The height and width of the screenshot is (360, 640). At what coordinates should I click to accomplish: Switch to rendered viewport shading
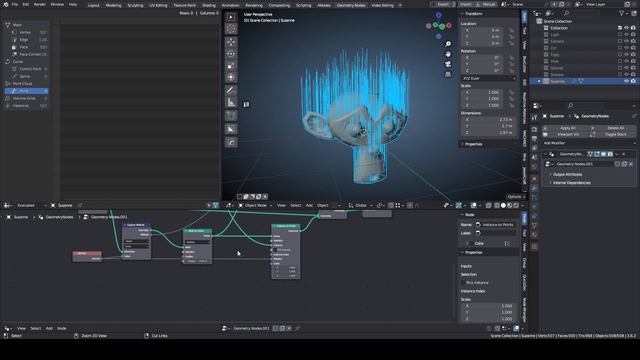(x=516, y=205)
